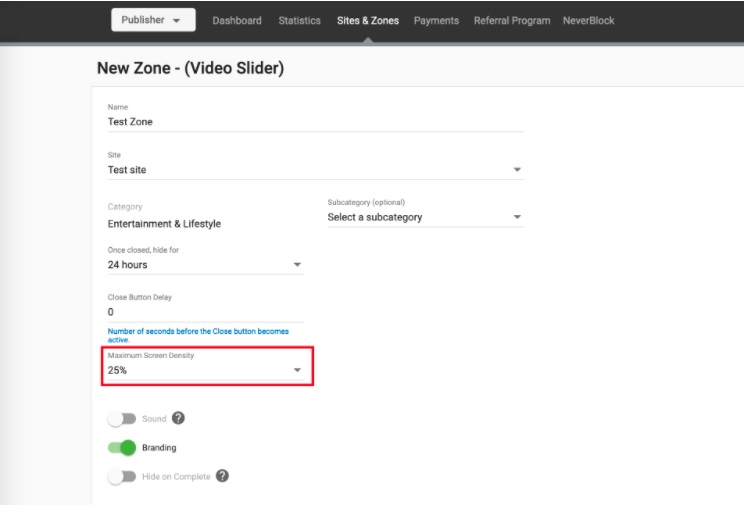Select the Sites & Zones tab
The image size is (744, 517).
tap(368, 20)
